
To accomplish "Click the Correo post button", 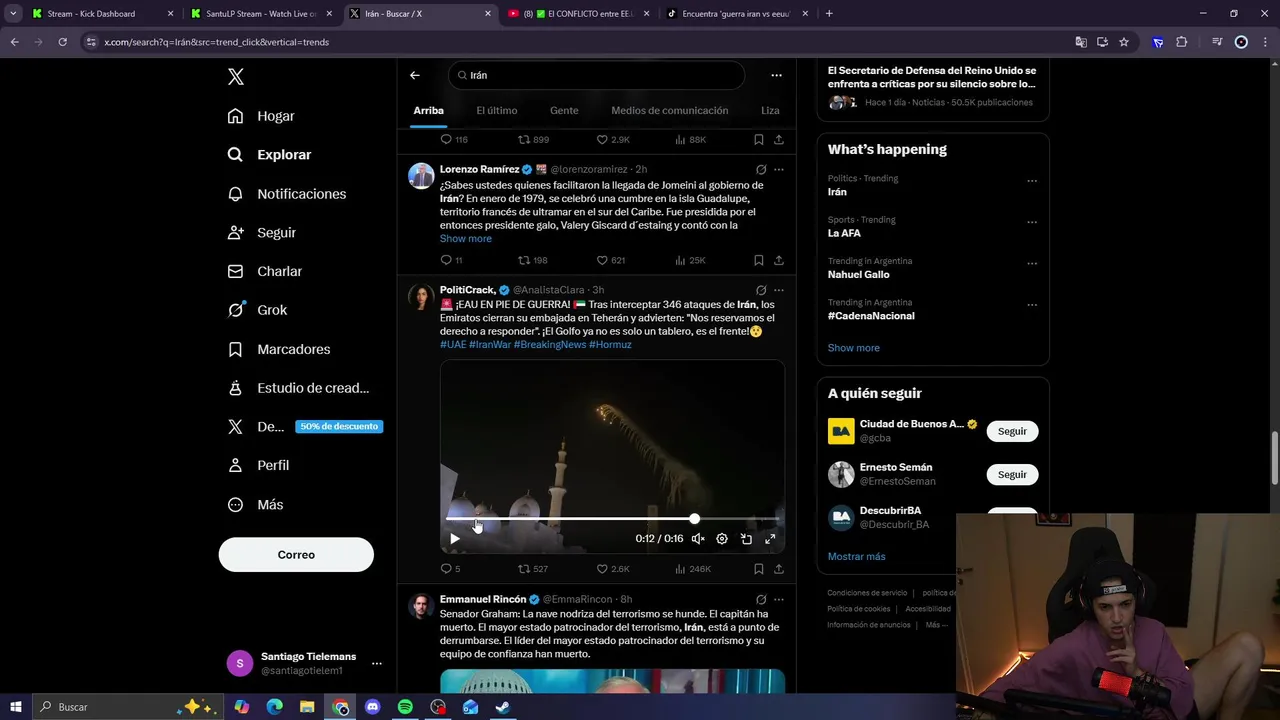I will pyautogui.click(x=296, y=555).
